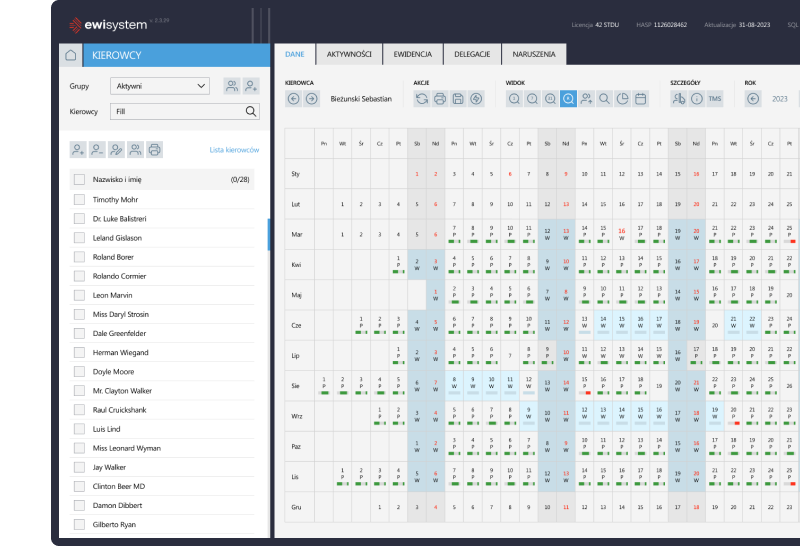
Task: Click the refresh icon in AKCJE
Action: pos(422,99)
